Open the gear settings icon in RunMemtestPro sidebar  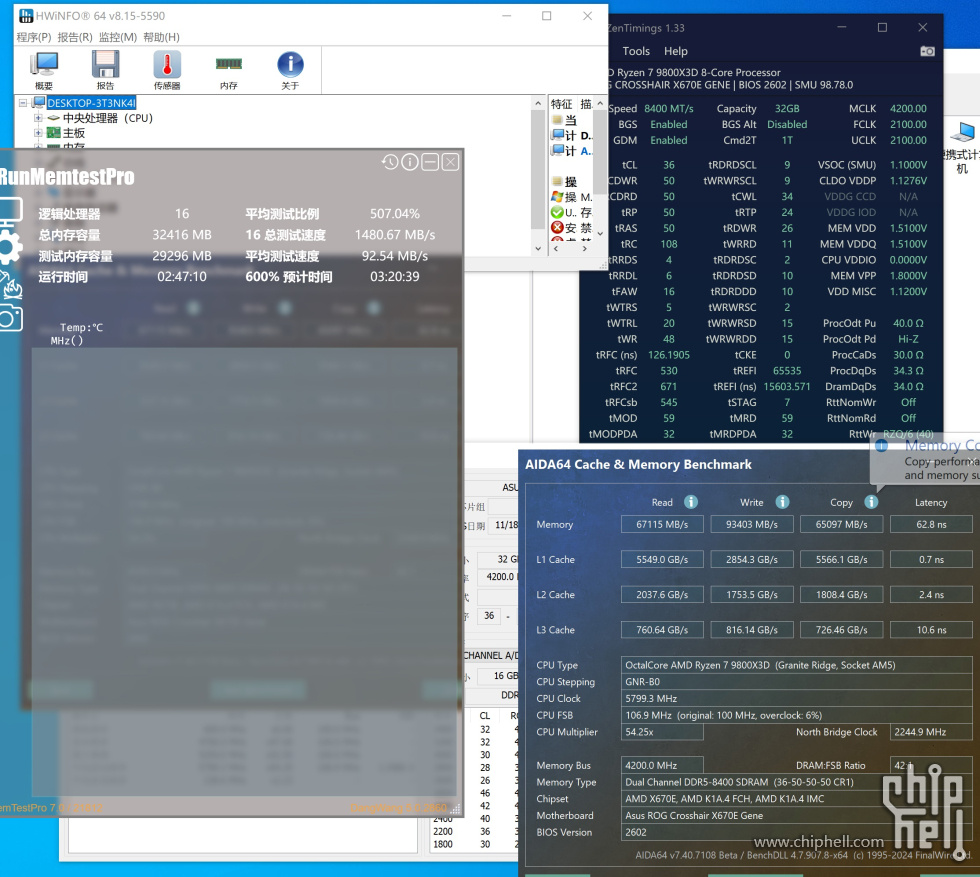tap(11, 248)
